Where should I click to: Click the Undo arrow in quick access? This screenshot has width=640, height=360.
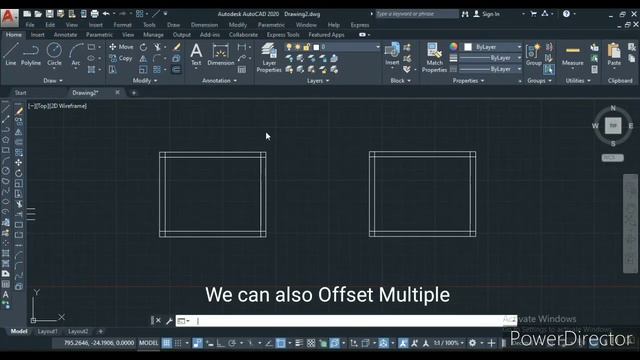coord(106,14)
